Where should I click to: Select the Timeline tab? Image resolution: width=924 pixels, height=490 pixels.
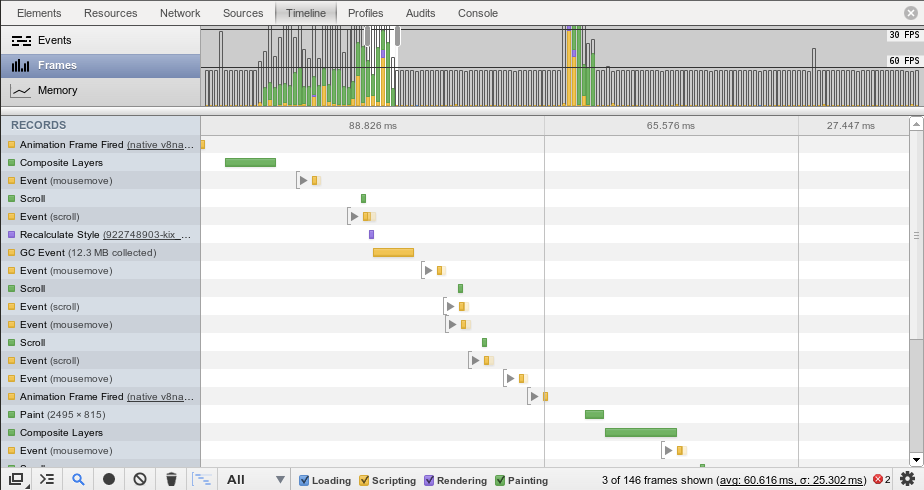click(x=306, y=13)
